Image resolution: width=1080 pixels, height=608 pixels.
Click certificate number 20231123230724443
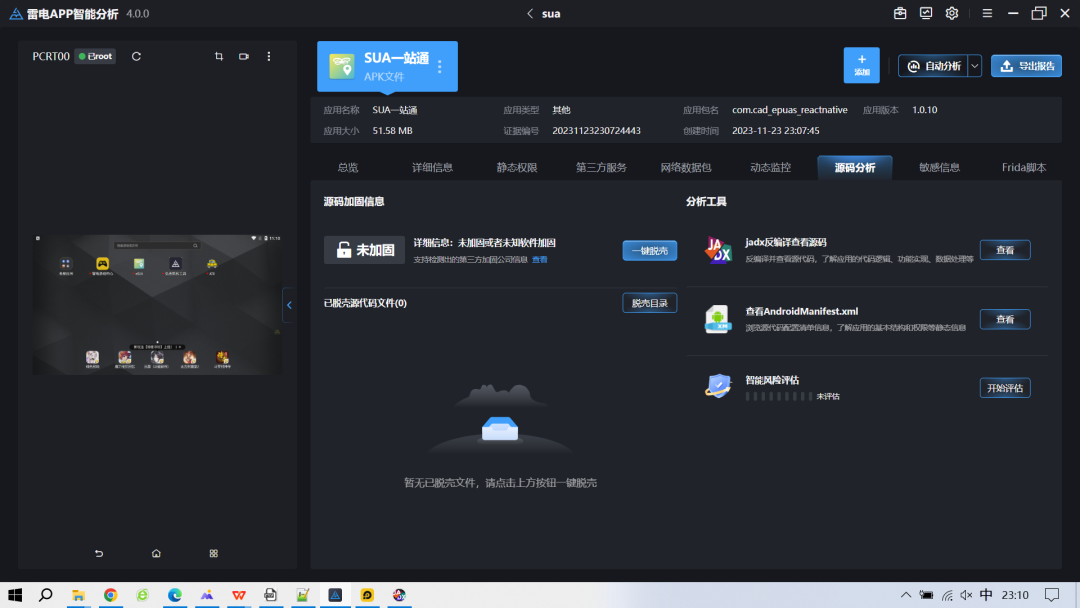click(x=596, y=131)
